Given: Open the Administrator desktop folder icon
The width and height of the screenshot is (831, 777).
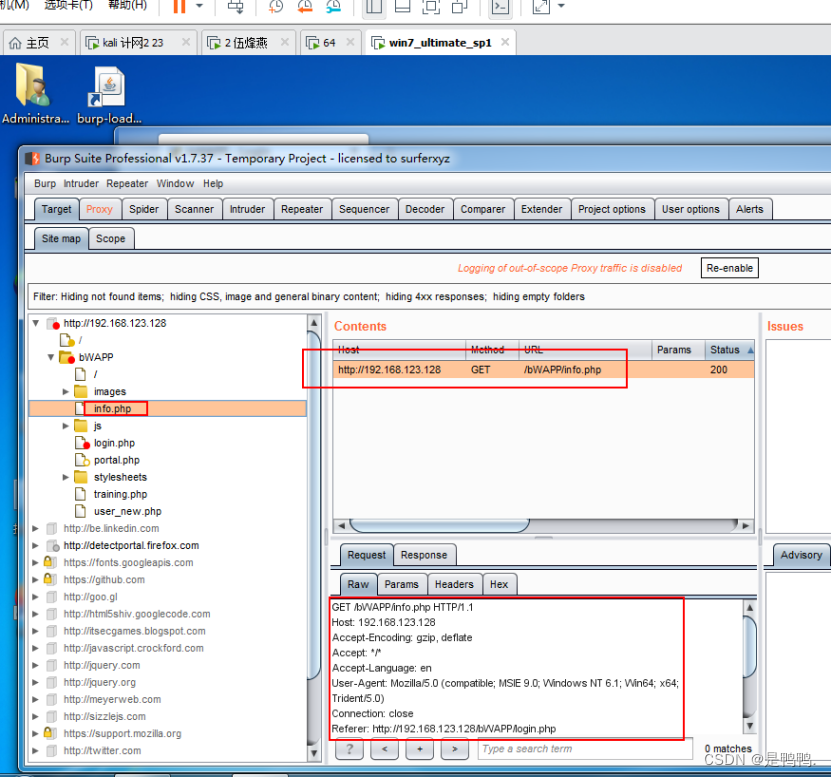Looking at the screenshot, I should (x=35, y=94).
